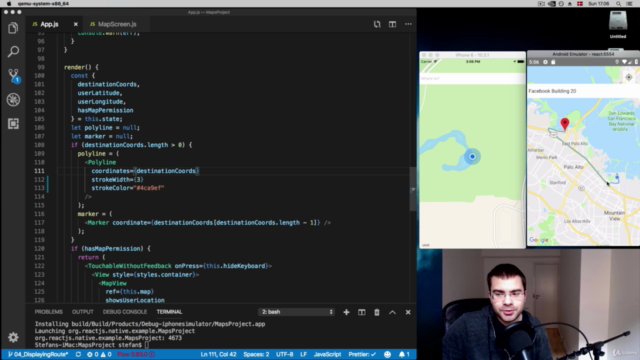Change indentation via 'Spaces: 2'

(x=256, y=354)
